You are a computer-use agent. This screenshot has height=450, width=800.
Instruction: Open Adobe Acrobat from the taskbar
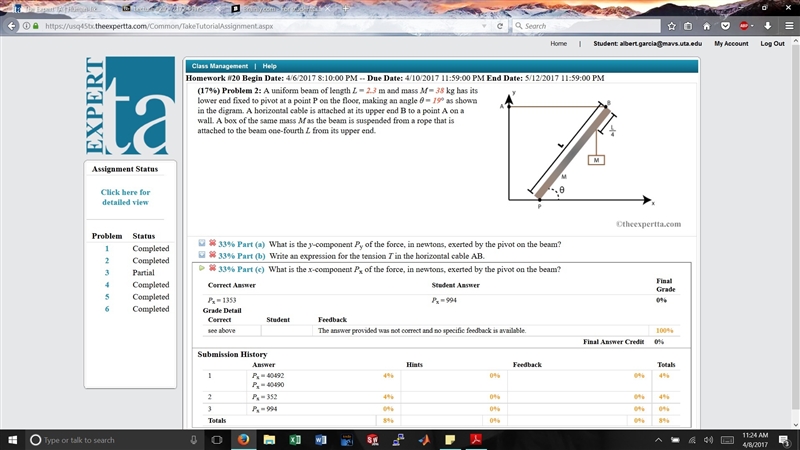pyautogui.click(x=476, y=440)
